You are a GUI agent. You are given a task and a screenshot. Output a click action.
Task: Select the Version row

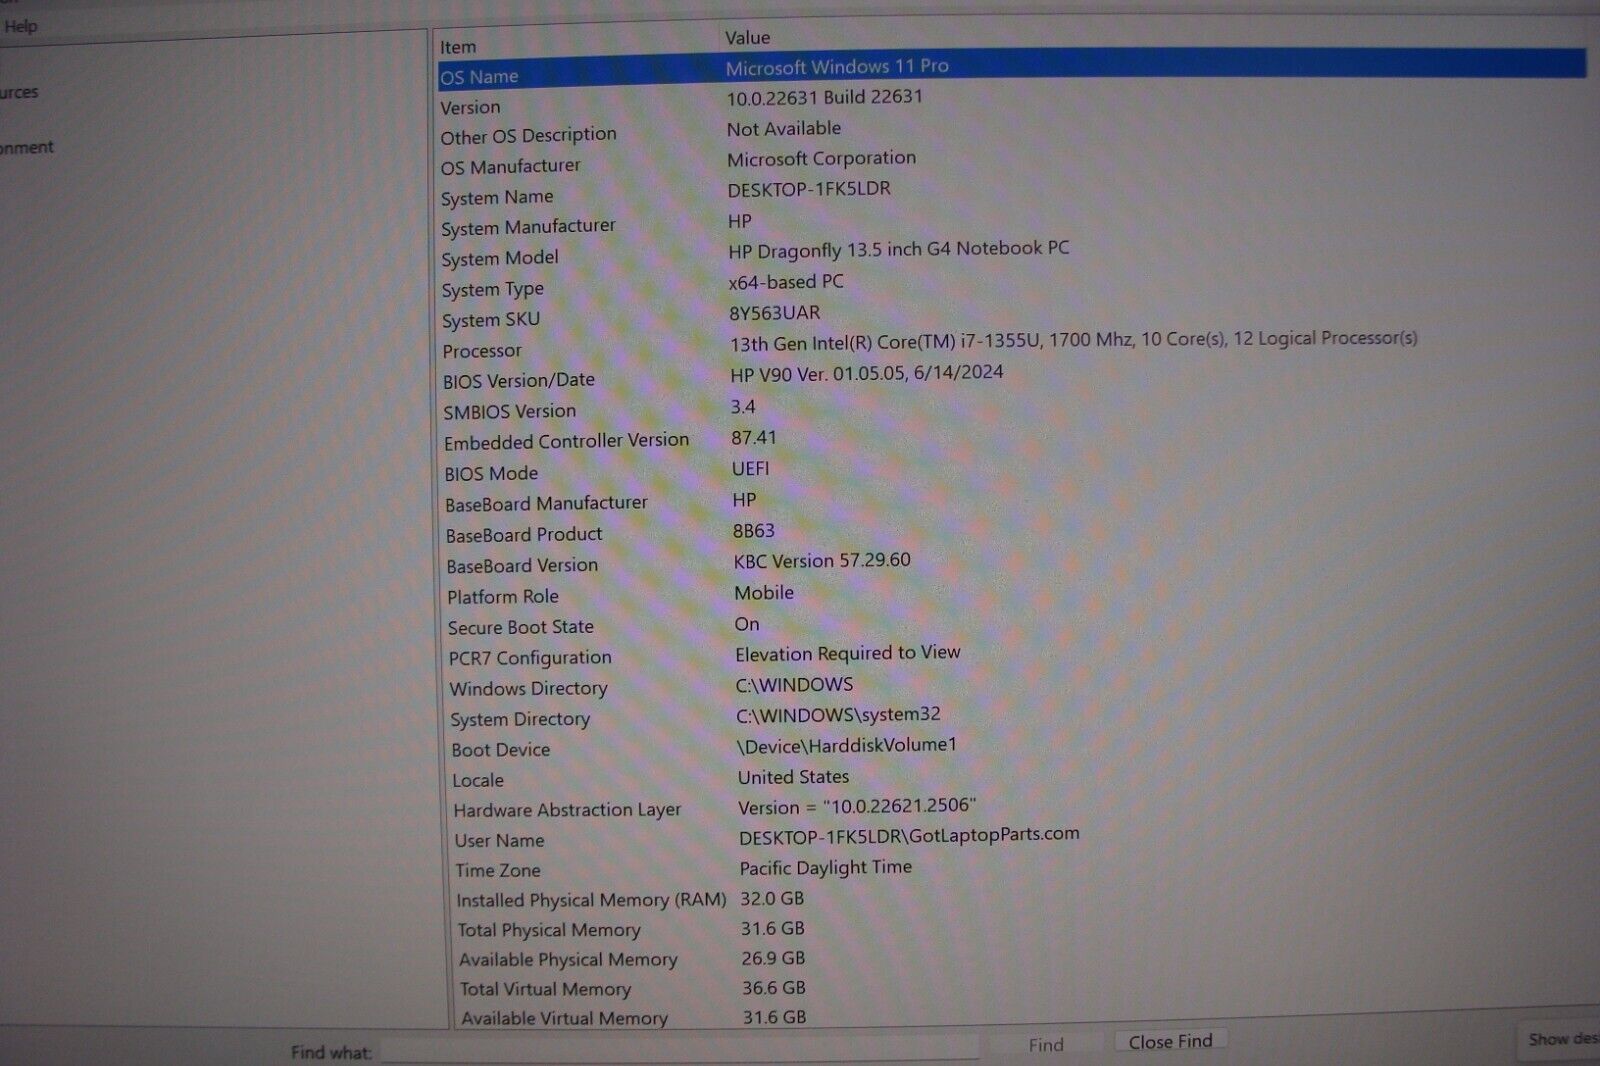tap(1012, 101)
